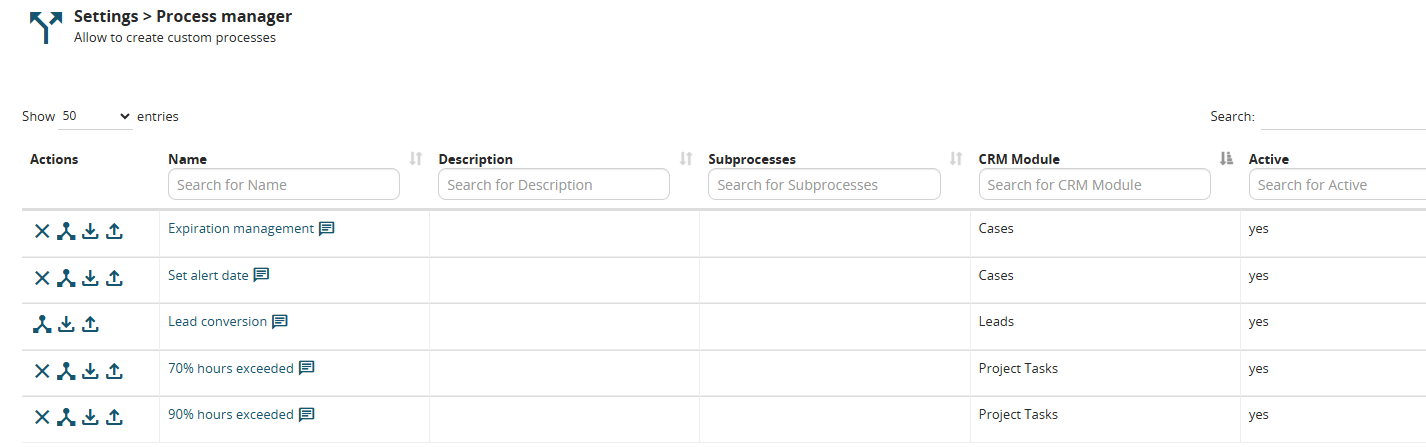
Task: Open the Set alert date link
Action: point(208,275)
